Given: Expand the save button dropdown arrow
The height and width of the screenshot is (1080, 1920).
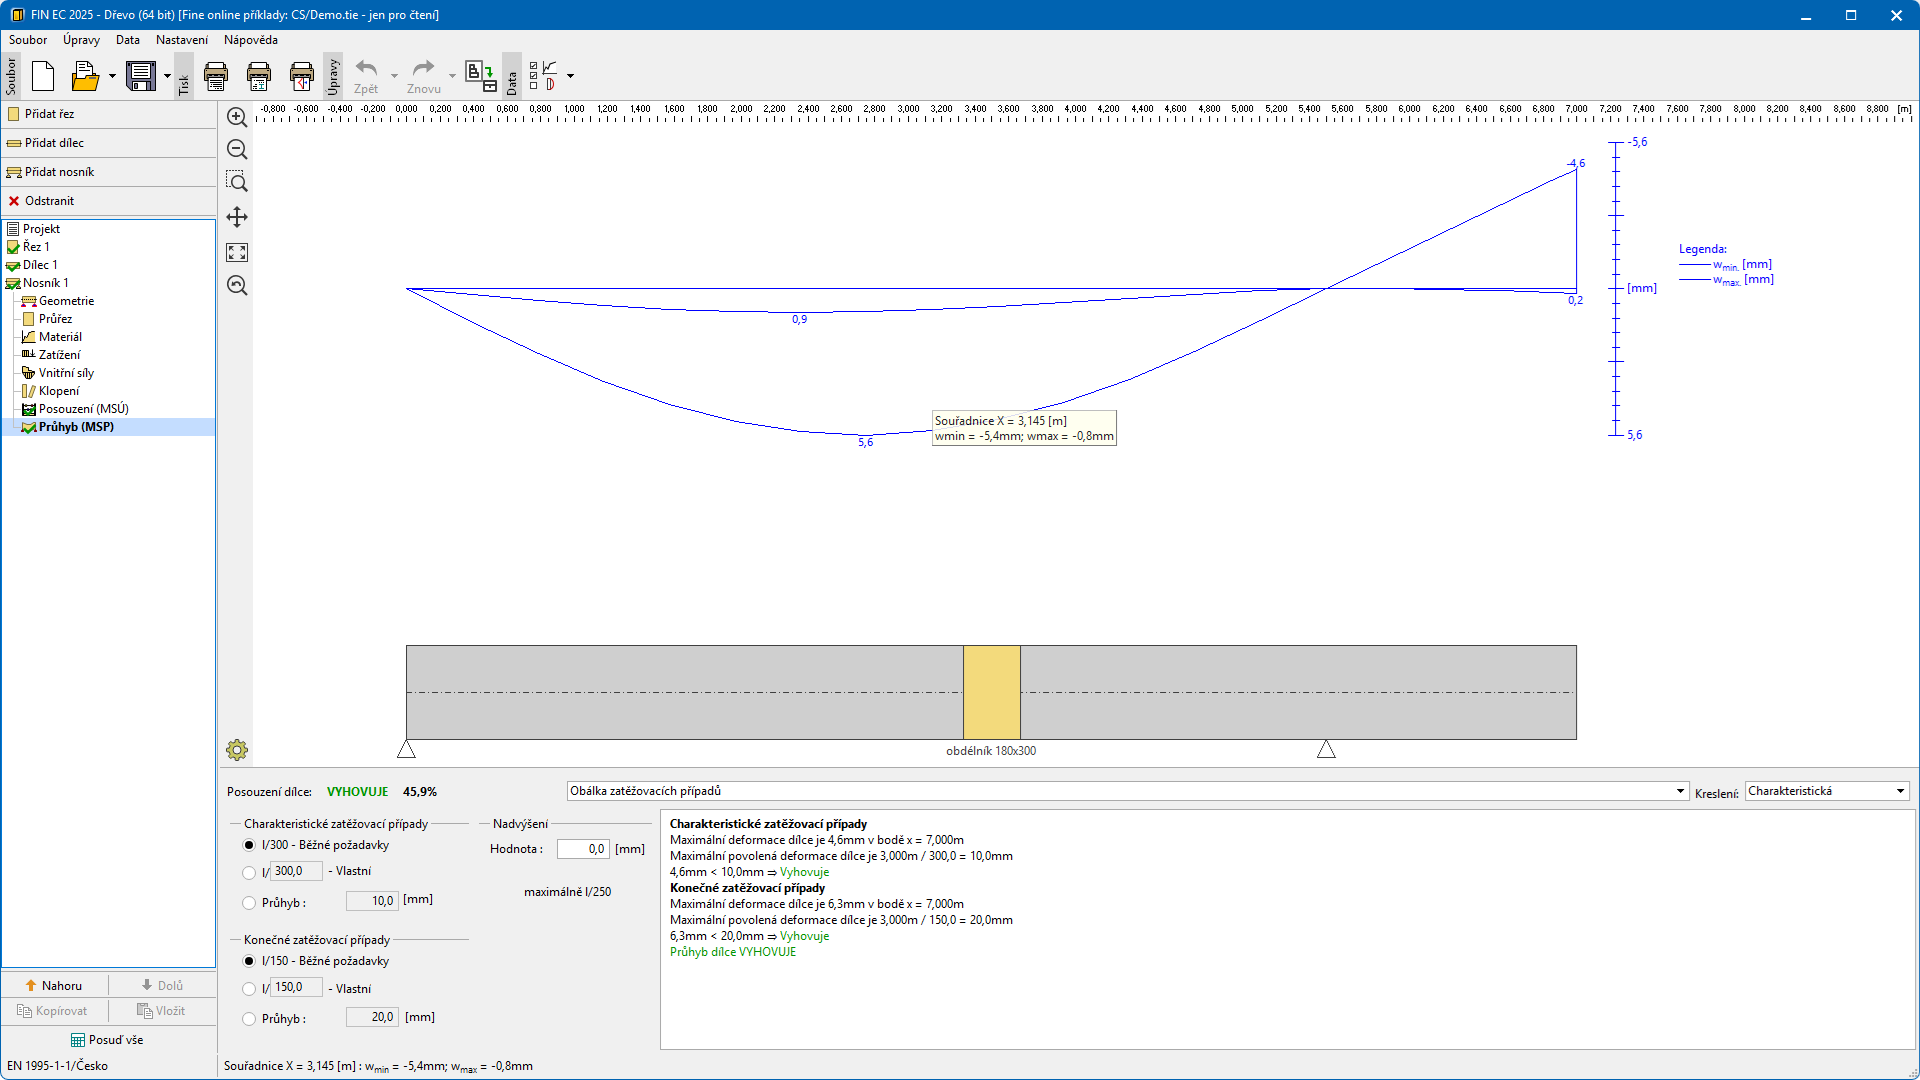Looking at the screenshot, I should [167, 76].
